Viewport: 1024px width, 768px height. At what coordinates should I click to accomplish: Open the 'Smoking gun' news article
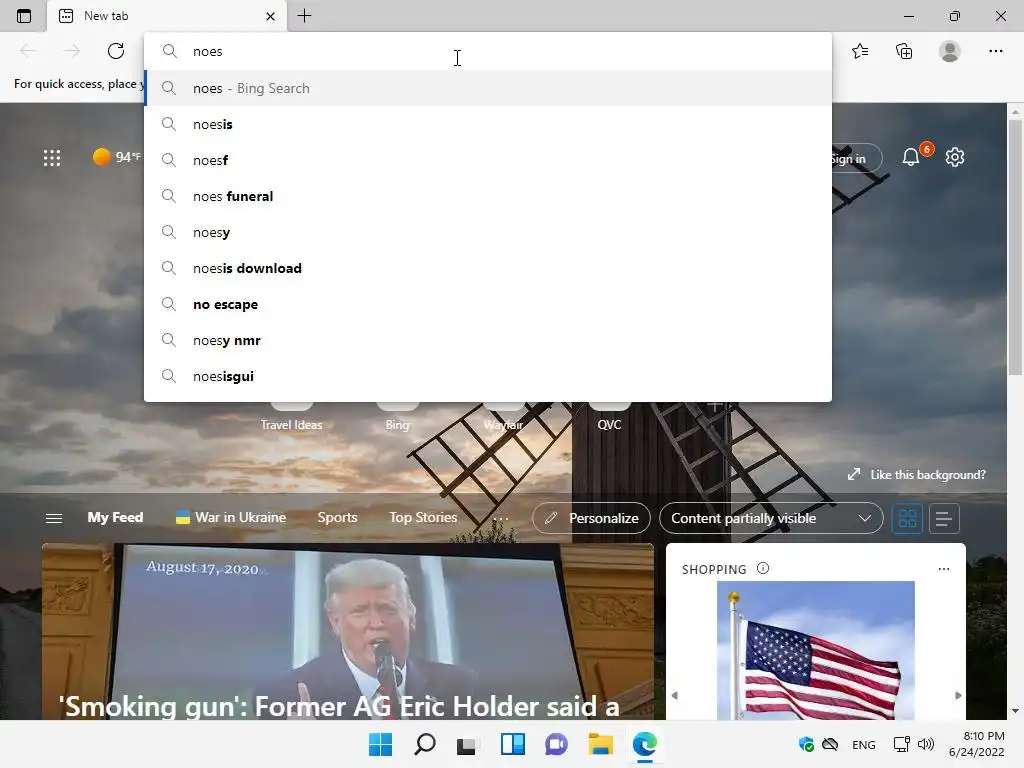[x=347, y=632]
